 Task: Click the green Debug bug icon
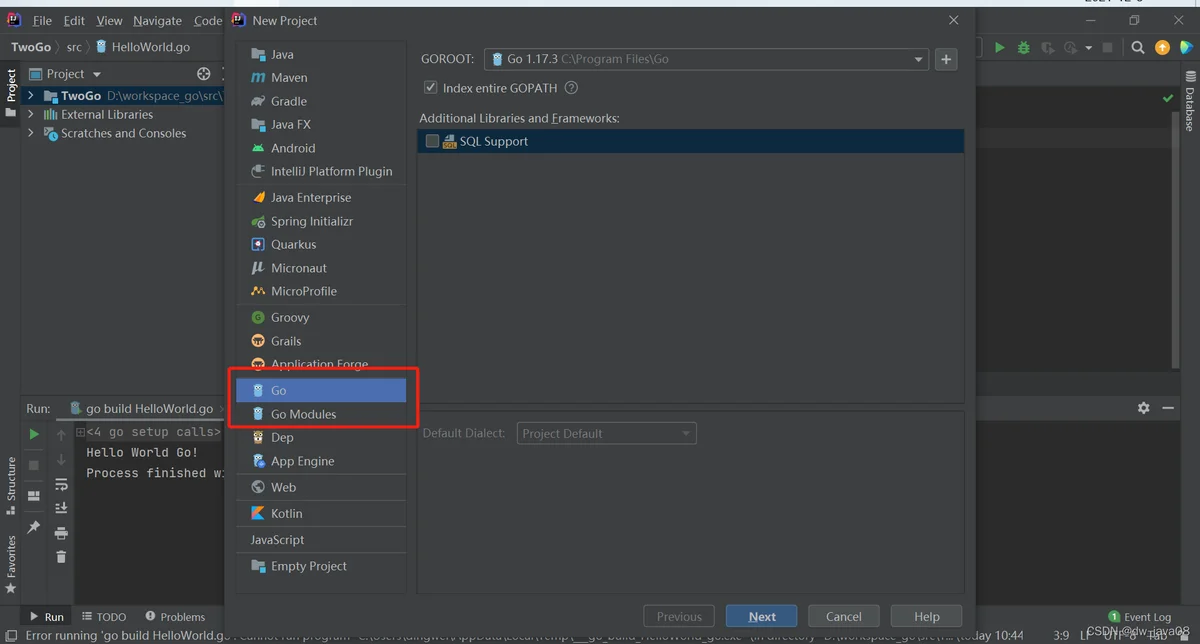tap(1023, 47)
